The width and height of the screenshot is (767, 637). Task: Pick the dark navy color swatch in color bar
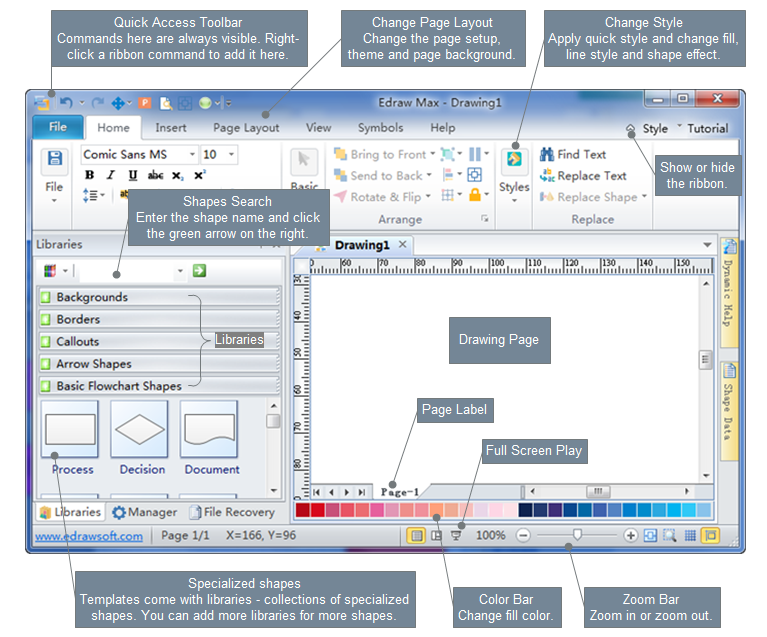[x=525, y=510]
